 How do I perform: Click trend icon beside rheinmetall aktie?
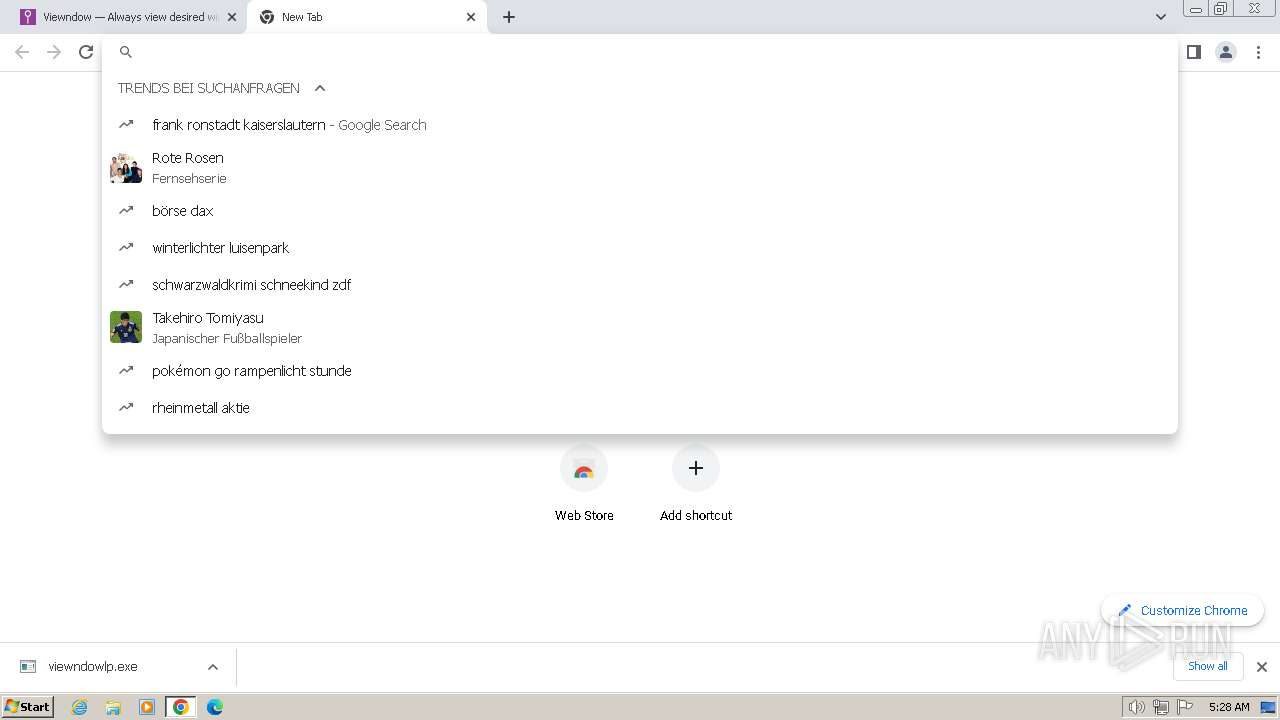pyautogui.click(x=126, y=407)
